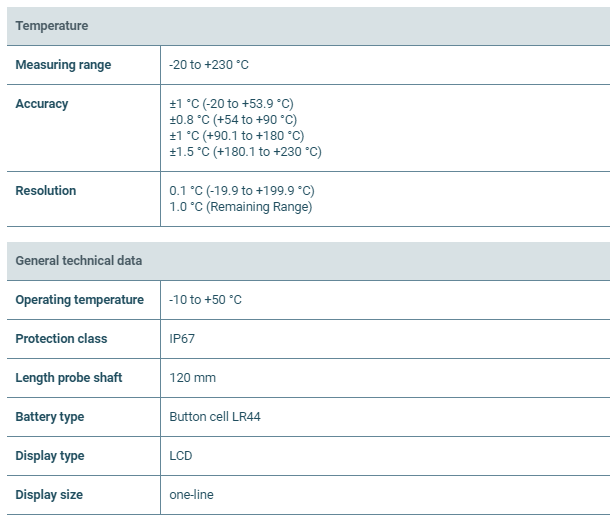Click the General technical data header
Screen dimensions: 610x522
tap(79, 261)
